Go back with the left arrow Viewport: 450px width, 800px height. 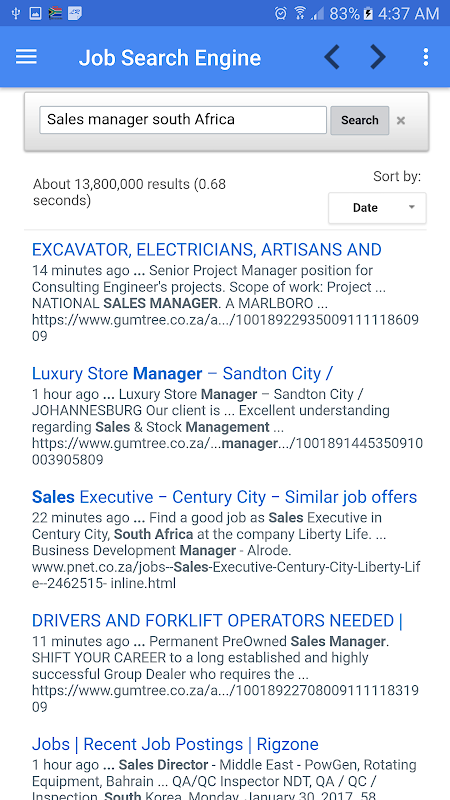[332, 57]
